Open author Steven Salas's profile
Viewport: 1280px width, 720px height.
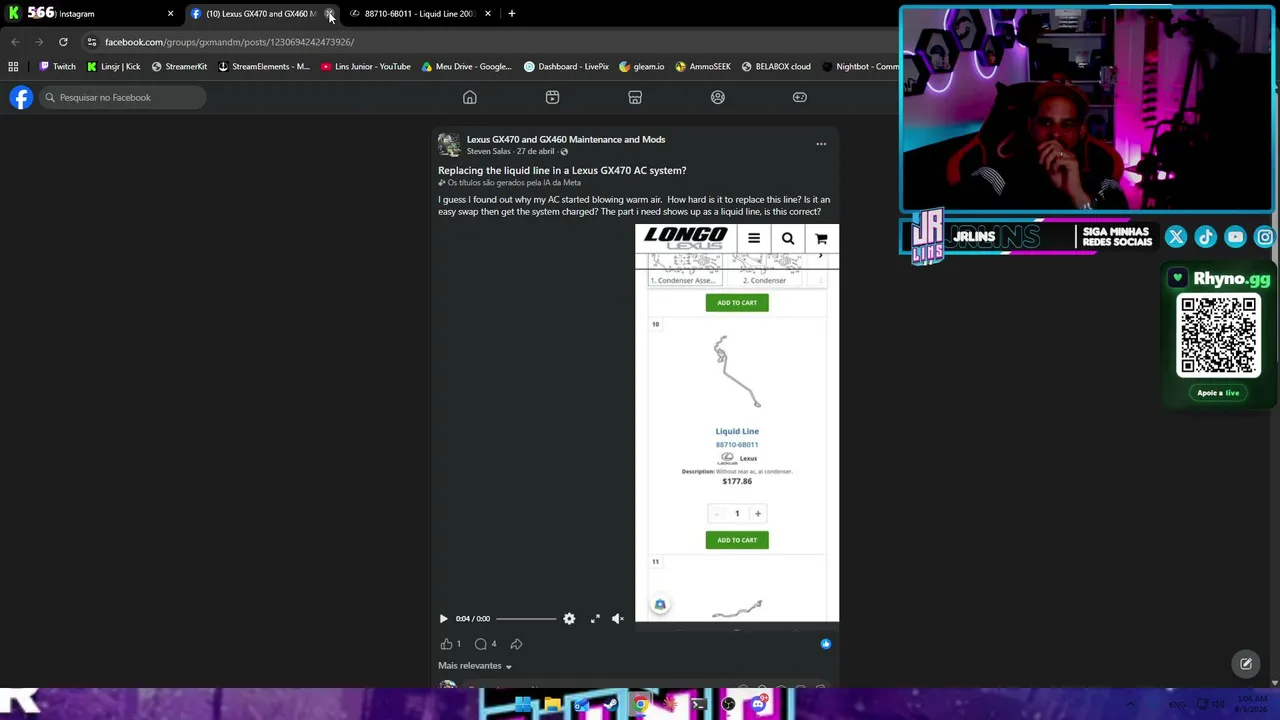[489, 152]
